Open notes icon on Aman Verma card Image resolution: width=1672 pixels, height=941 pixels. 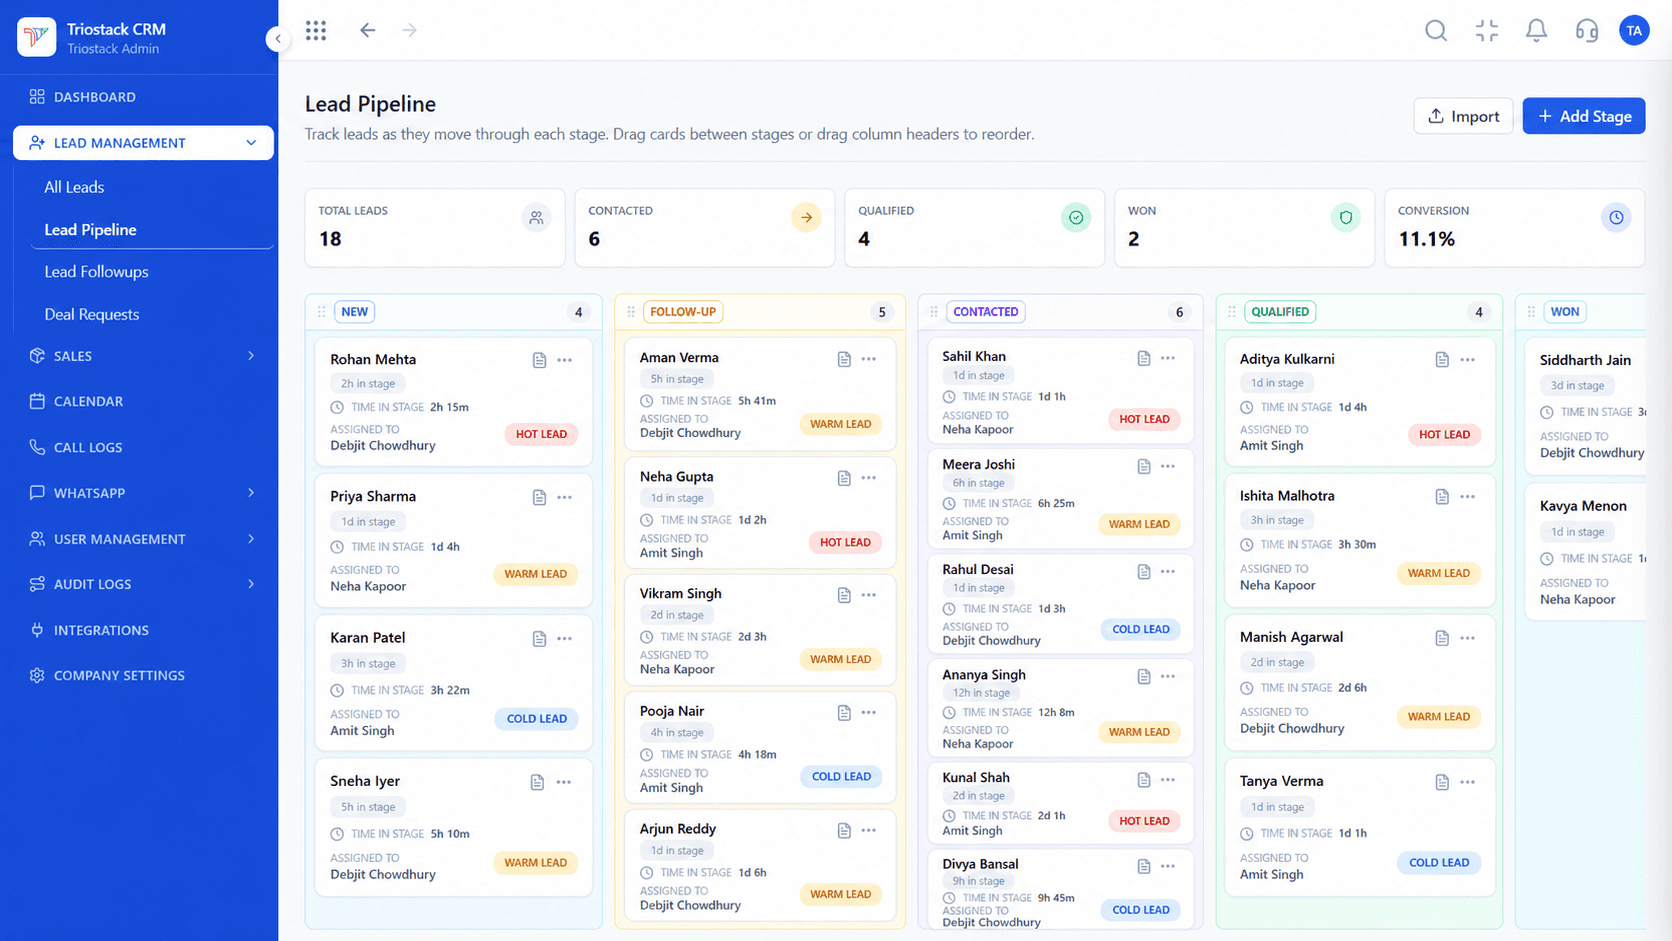(x=844, y=359)
